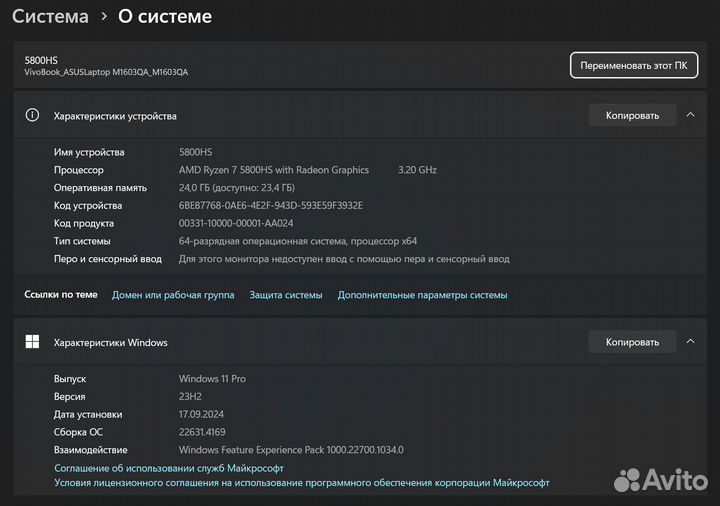Open Дополнительные параметры системы link
This screenshot has width=720, height=506.
pyautogui.click(x=422, y=295)
